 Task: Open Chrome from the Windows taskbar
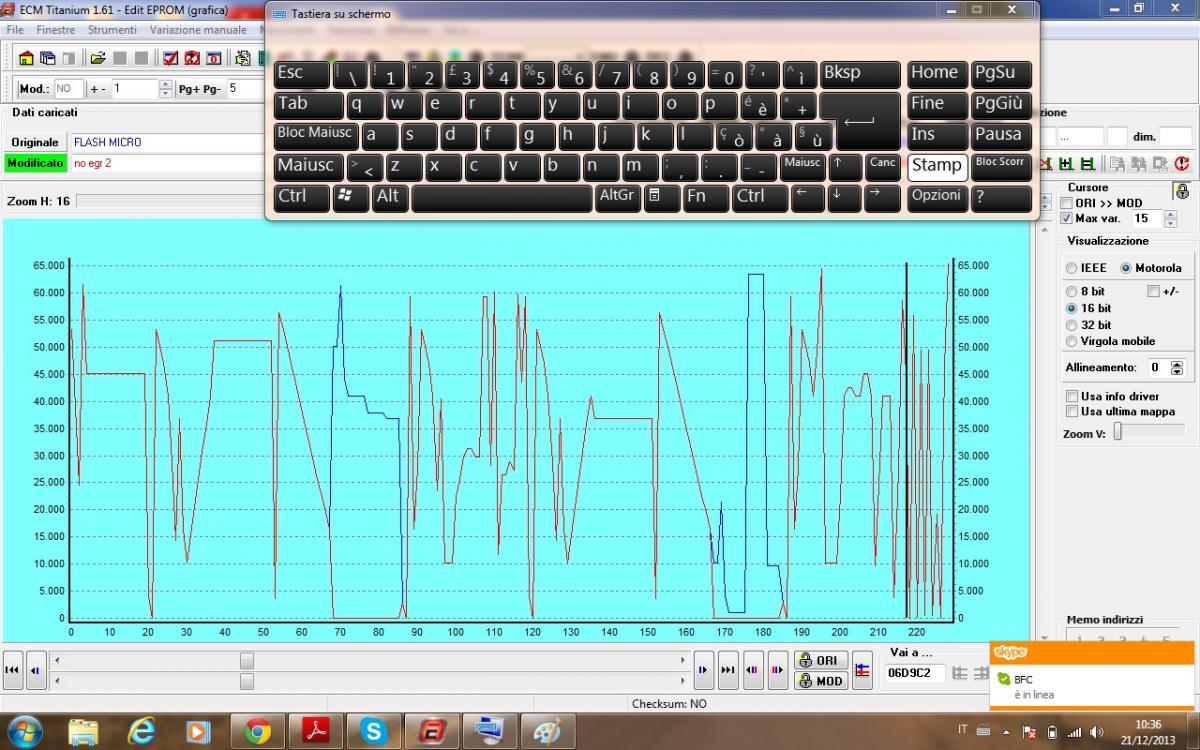click(x=256, y=731)
